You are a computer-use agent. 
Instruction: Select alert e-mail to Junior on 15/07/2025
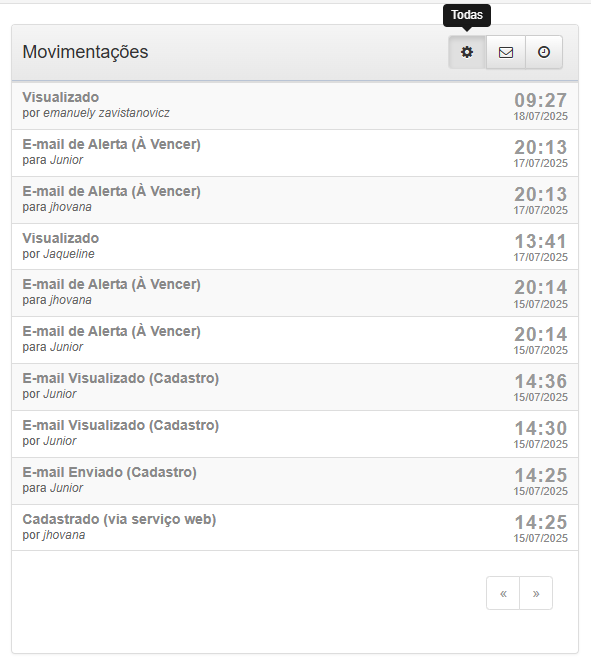[x=295, y=340]
